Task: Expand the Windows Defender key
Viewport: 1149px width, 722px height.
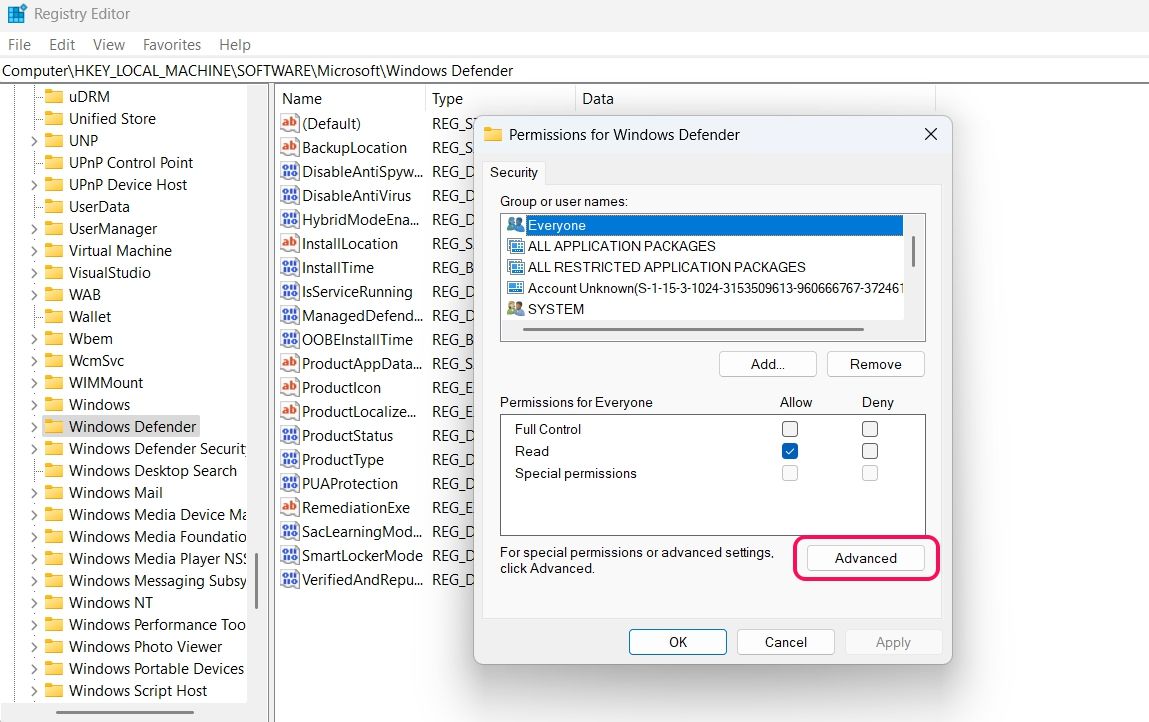Action: (x=34, y=427)
